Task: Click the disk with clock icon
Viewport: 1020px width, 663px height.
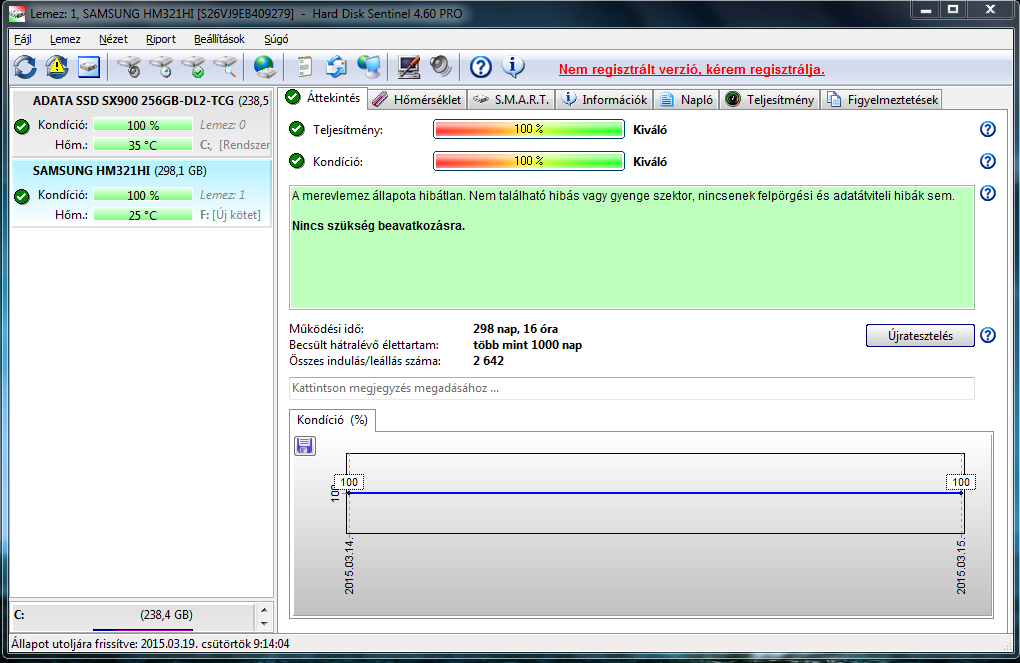Action: [x=161, y=67]
